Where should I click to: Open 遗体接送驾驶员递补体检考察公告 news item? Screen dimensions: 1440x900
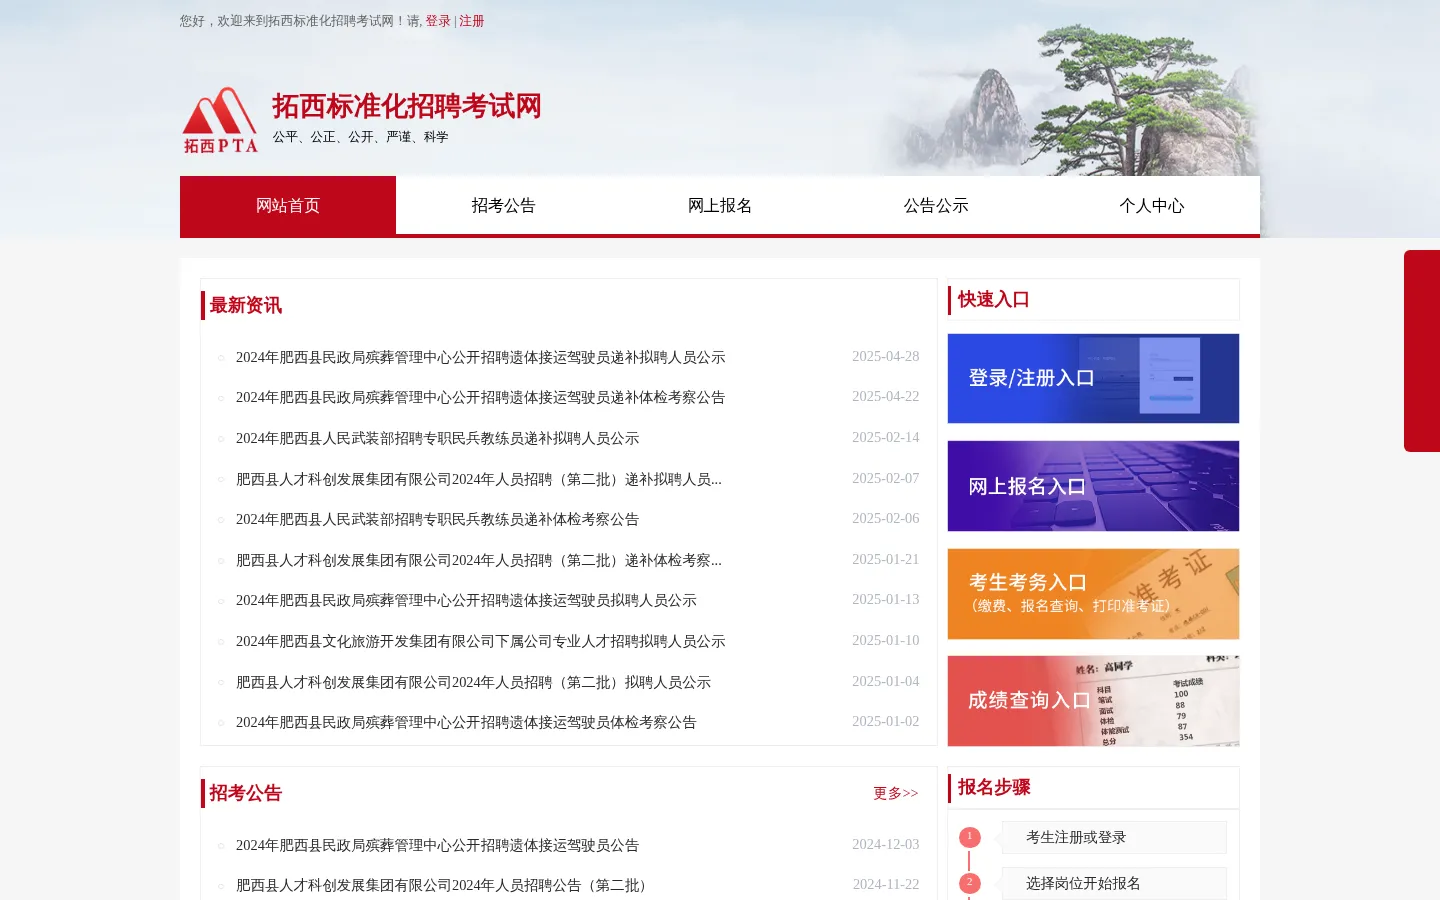[x=480, y=397]
